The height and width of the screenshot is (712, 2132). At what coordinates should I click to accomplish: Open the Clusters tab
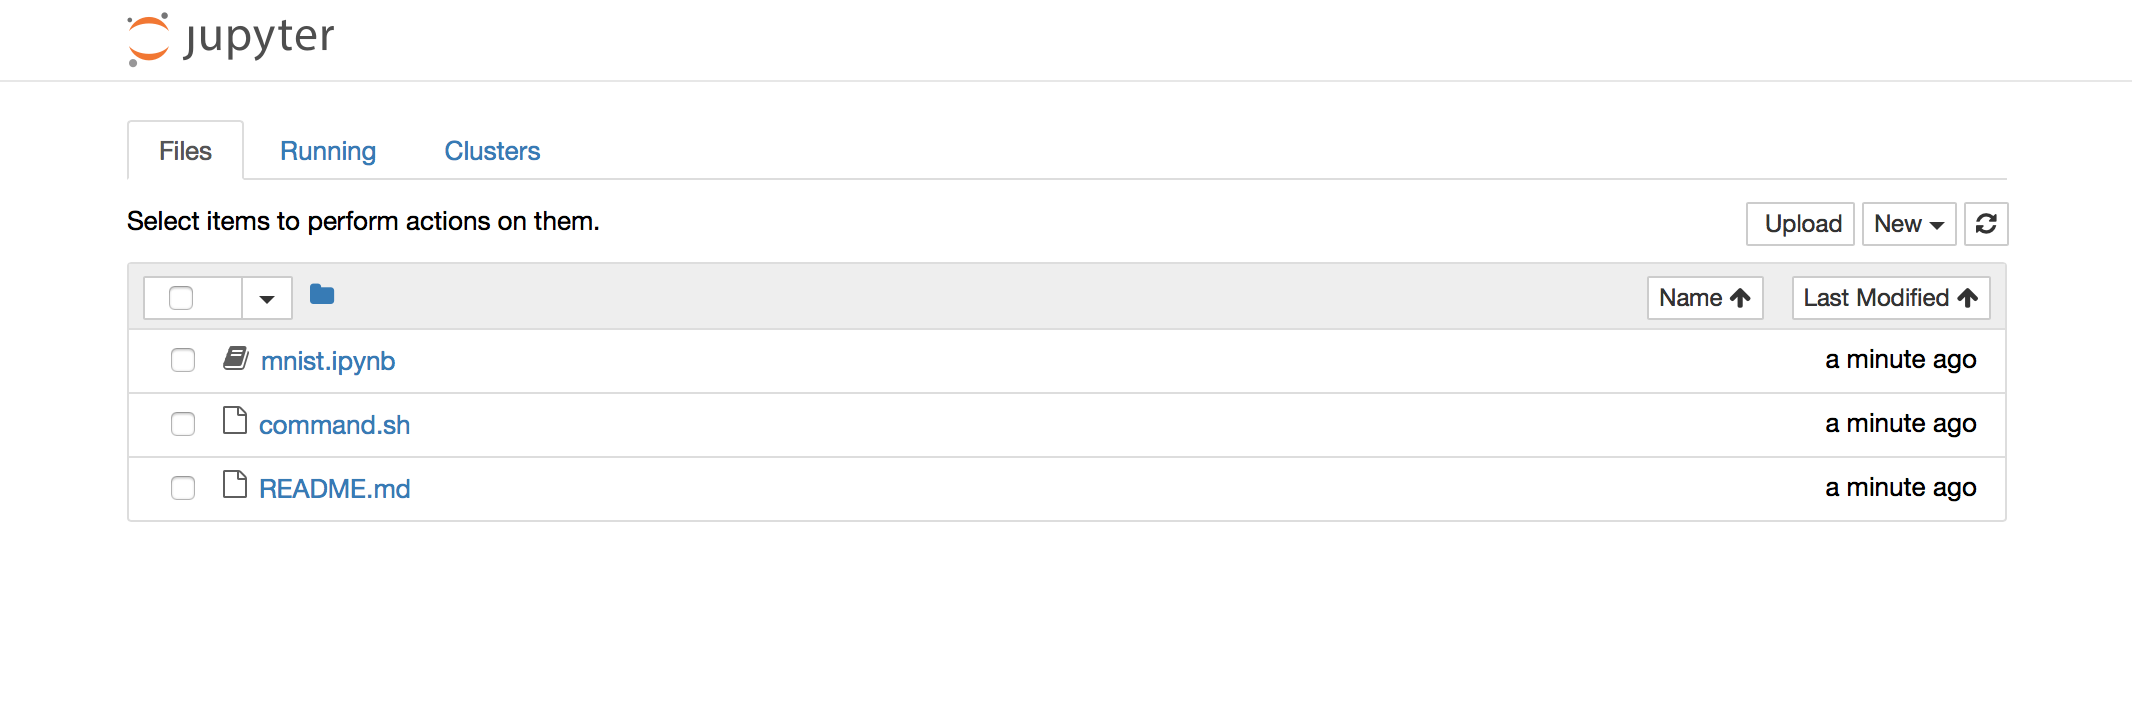click(492, 151)
